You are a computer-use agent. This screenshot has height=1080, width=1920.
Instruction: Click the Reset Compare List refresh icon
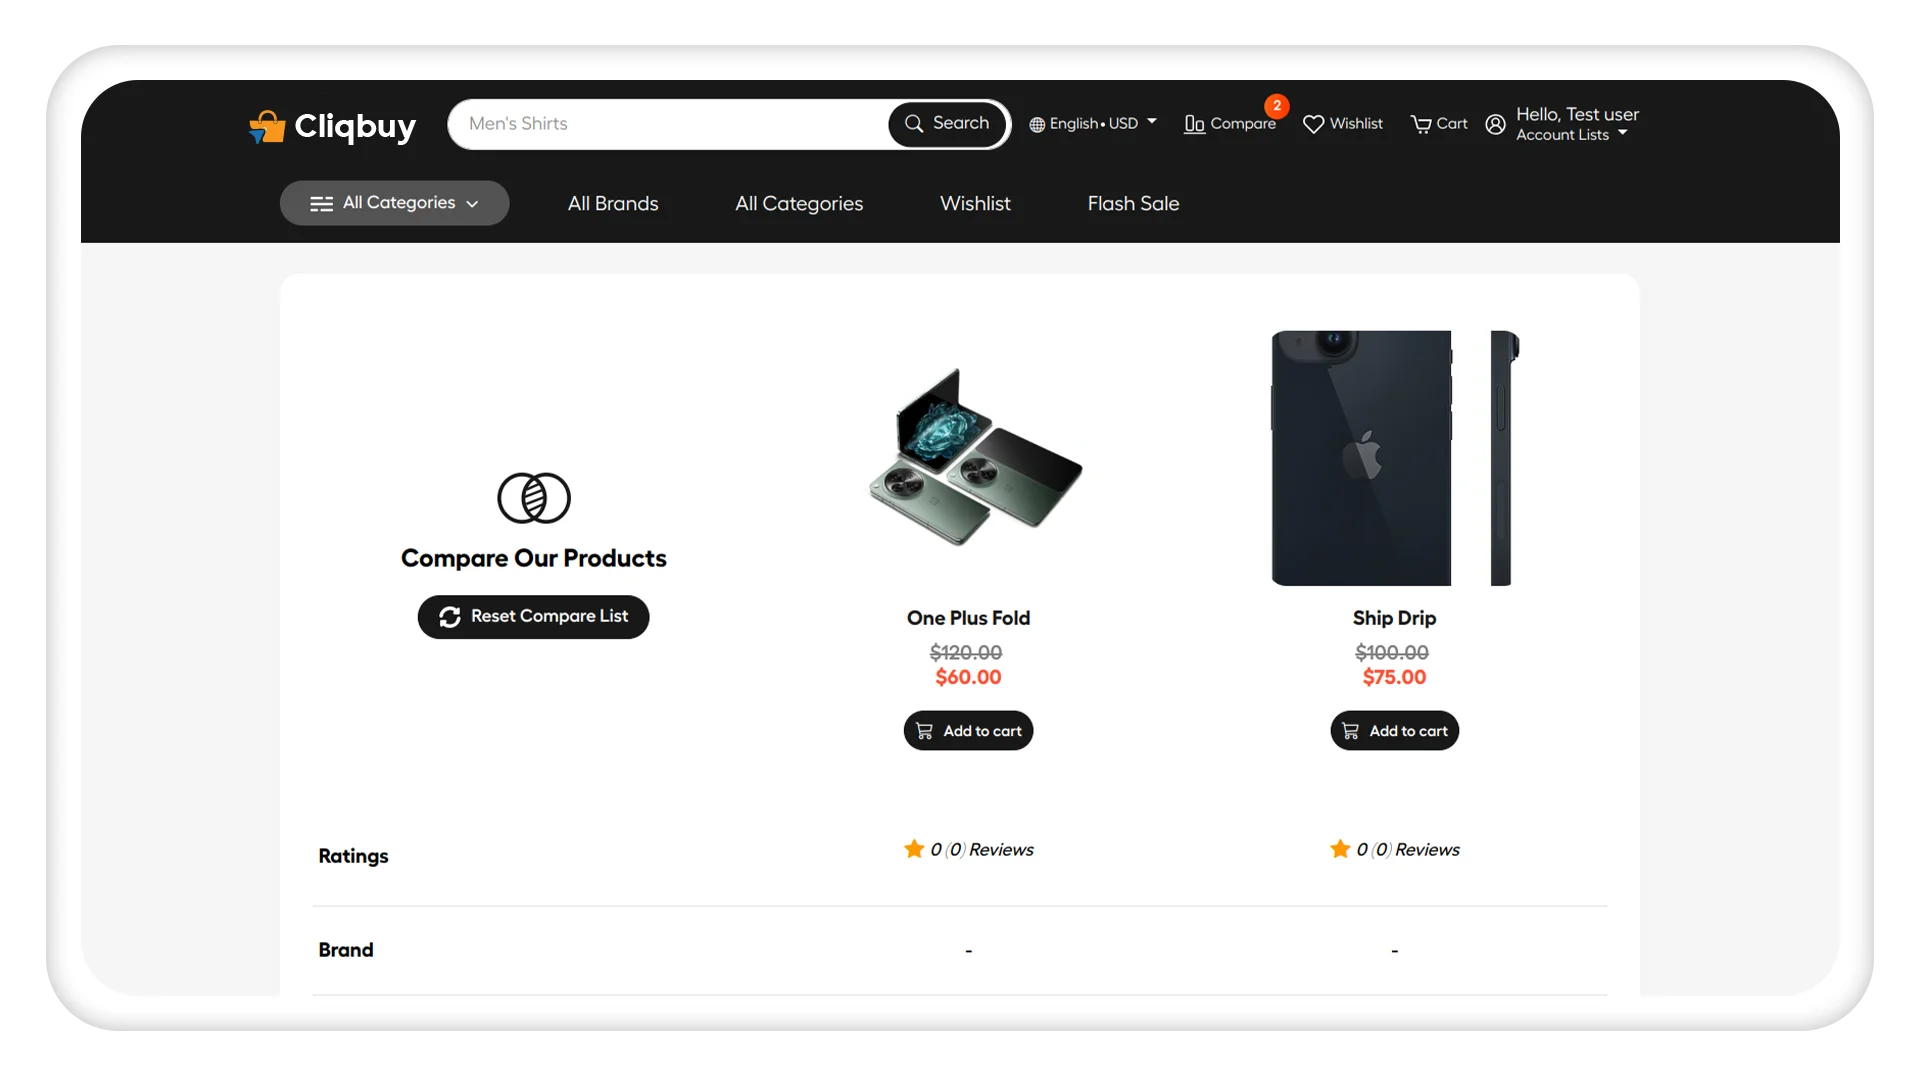pos(450,616)
